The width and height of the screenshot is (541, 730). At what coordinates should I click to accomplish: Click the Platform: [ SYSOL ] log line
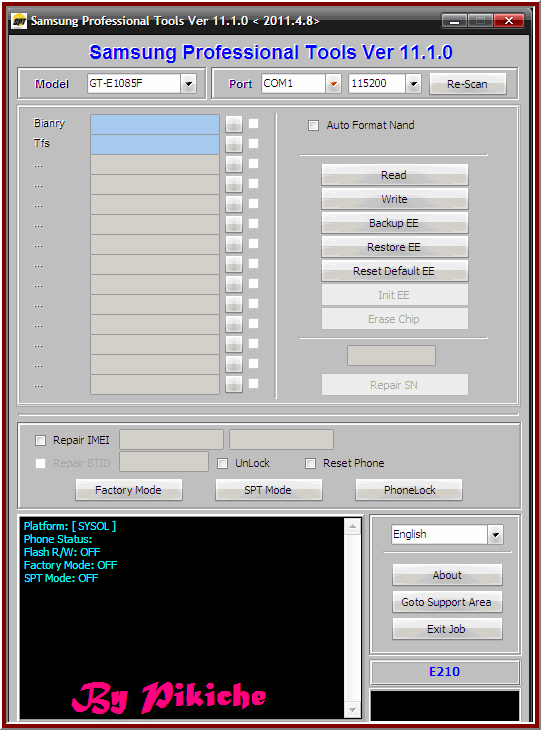70,526
